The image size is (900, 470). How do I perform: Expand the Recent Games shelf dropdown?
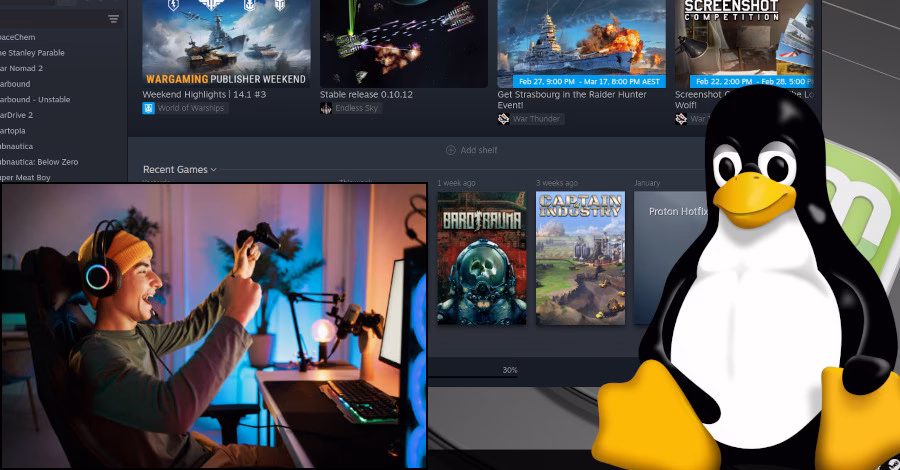(x=214, y=170)
